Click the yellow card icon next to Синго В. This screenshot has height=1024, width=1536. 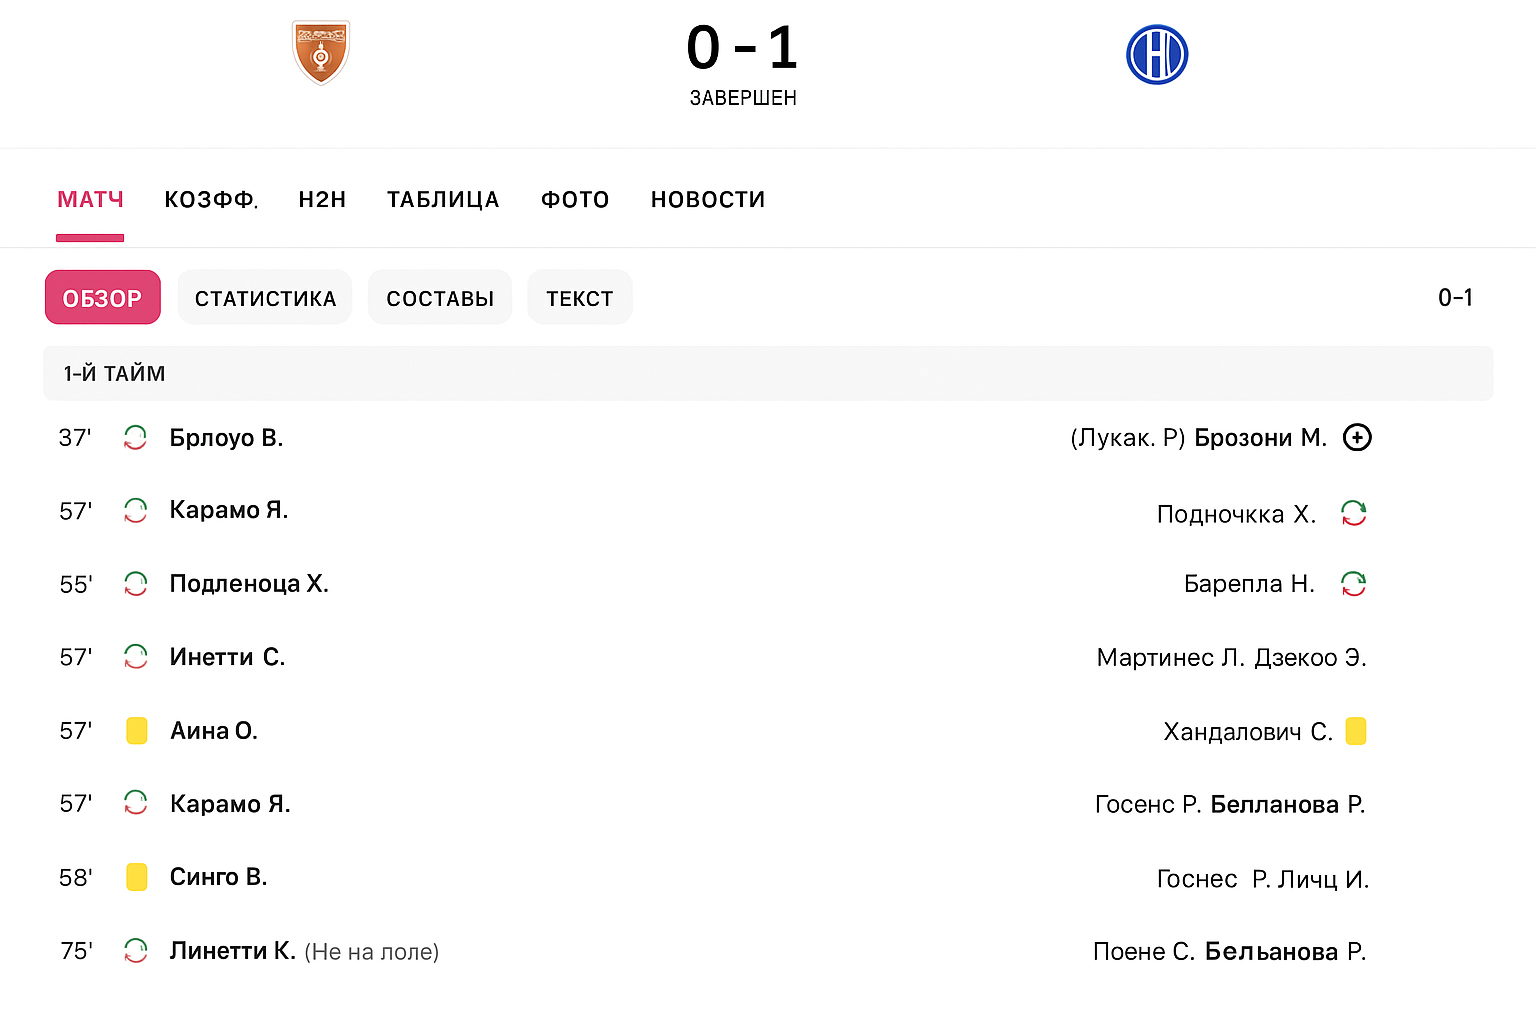pyautogui.click(x=136, y=876)
